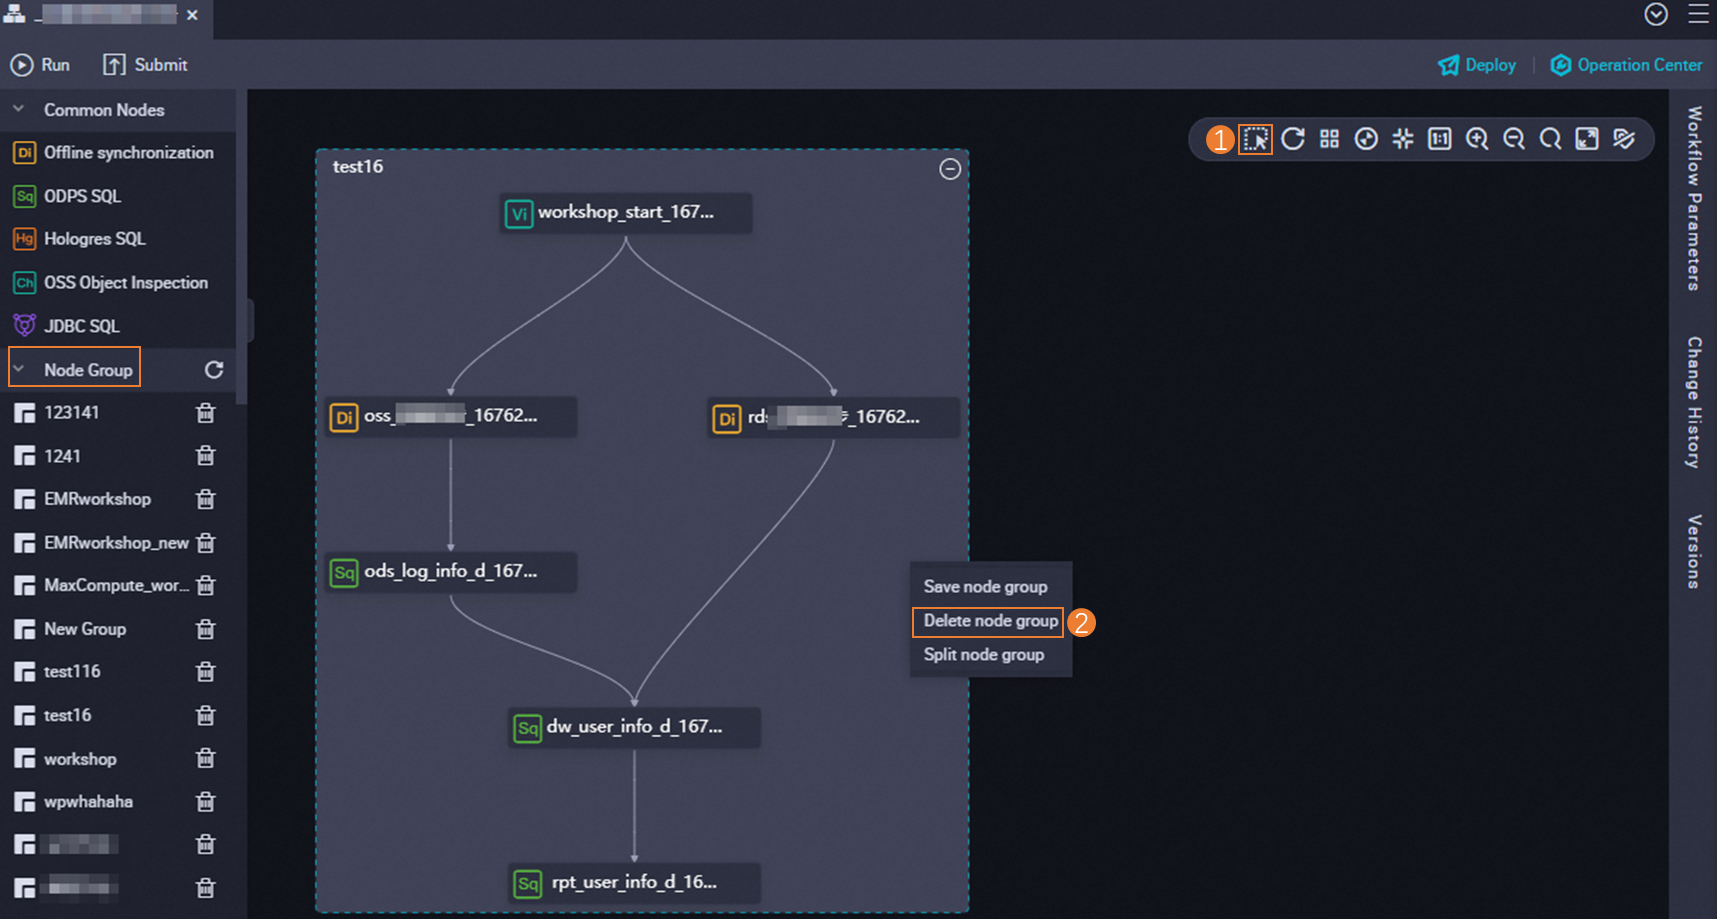Click trash icon next to wpwhahaha
Image resolution: width=1717 pixels, height=919 pixels.
(x=206, y=802)
